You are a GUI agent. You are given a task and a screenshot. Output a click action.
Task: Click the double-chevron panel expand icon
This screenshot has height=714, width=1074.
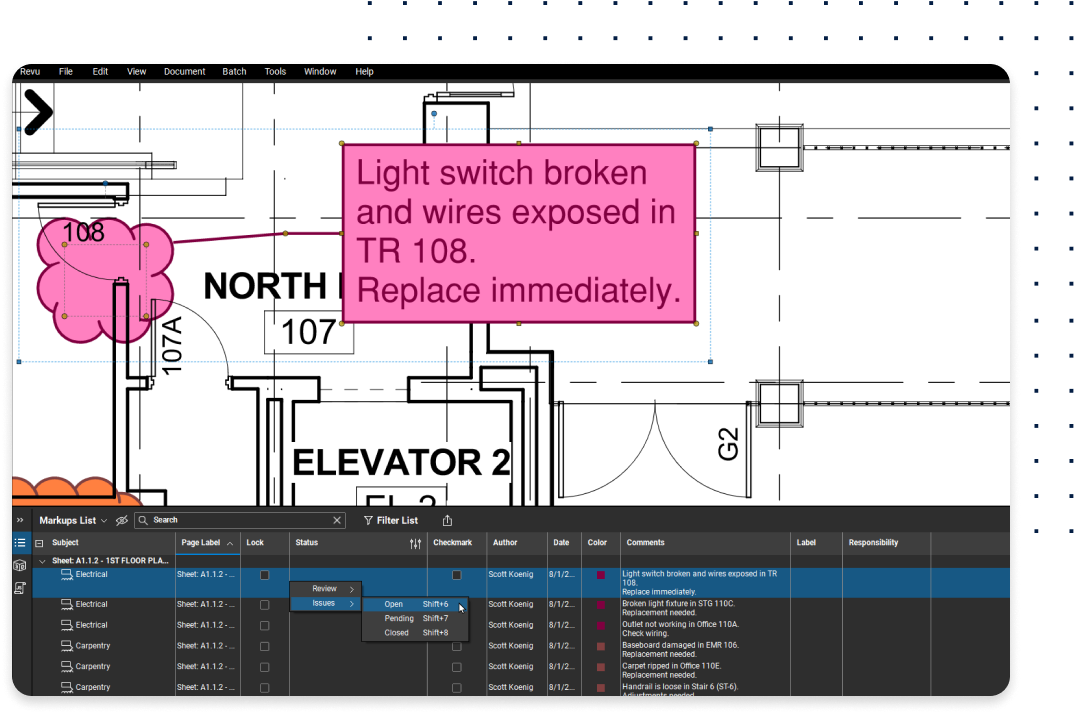click(x=20, y=520)
